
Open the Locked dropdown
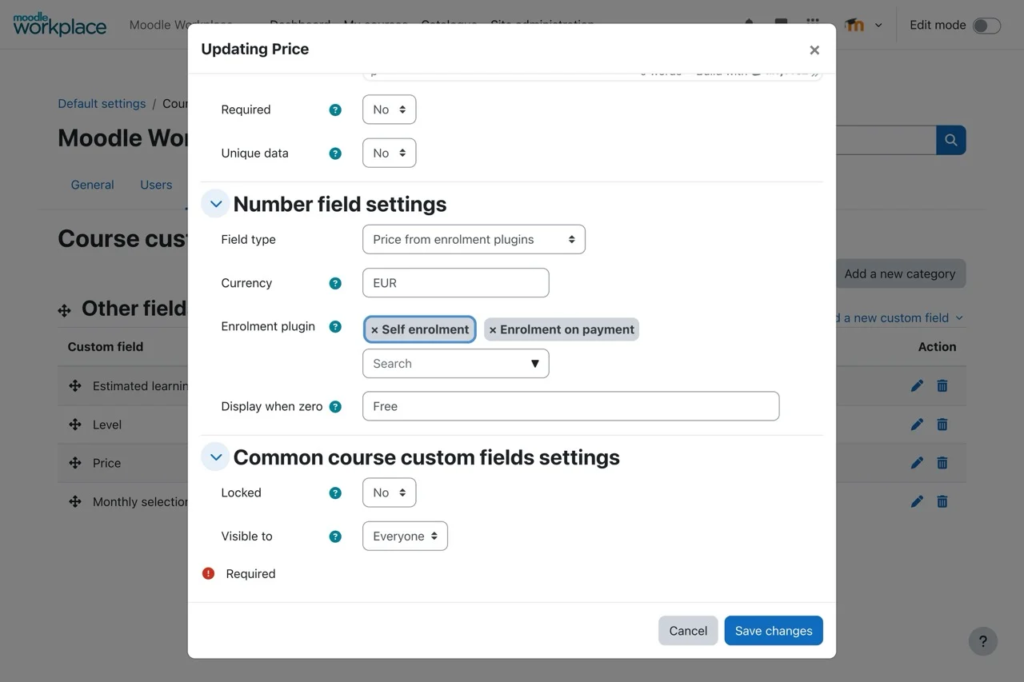tap(389, 493)
